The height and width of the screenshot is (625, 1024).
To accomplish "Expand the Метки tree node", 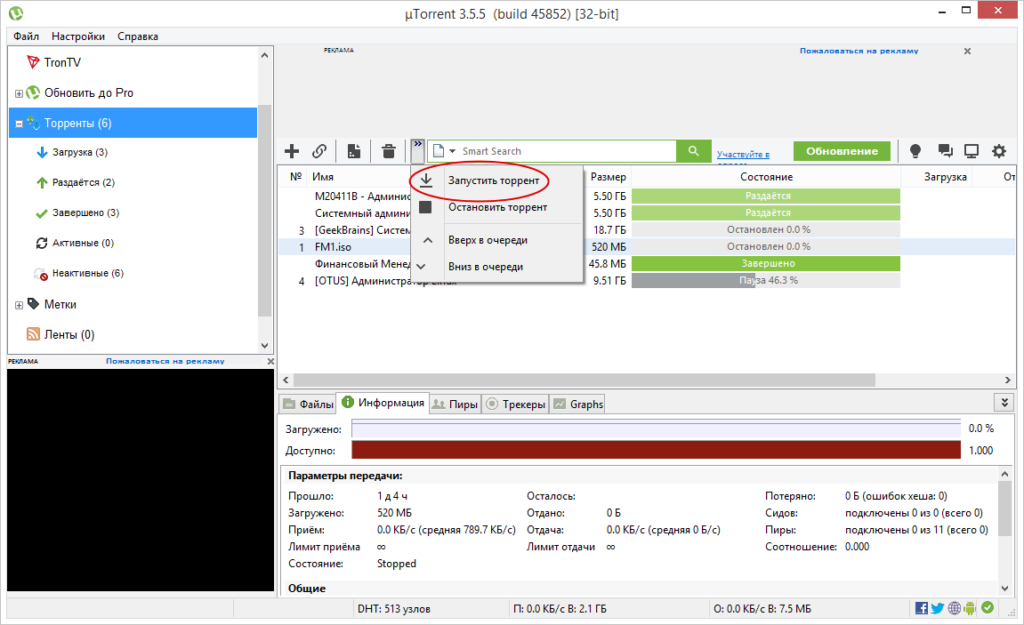I will pos(19,305).
